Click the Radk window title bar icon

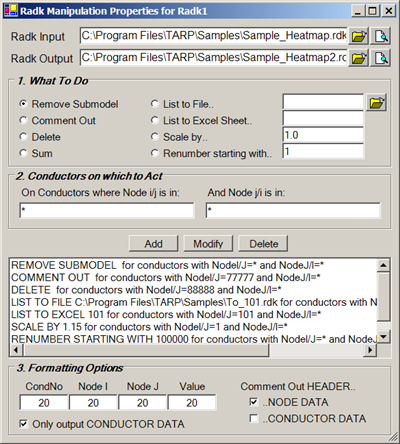[x=10, y=11]
